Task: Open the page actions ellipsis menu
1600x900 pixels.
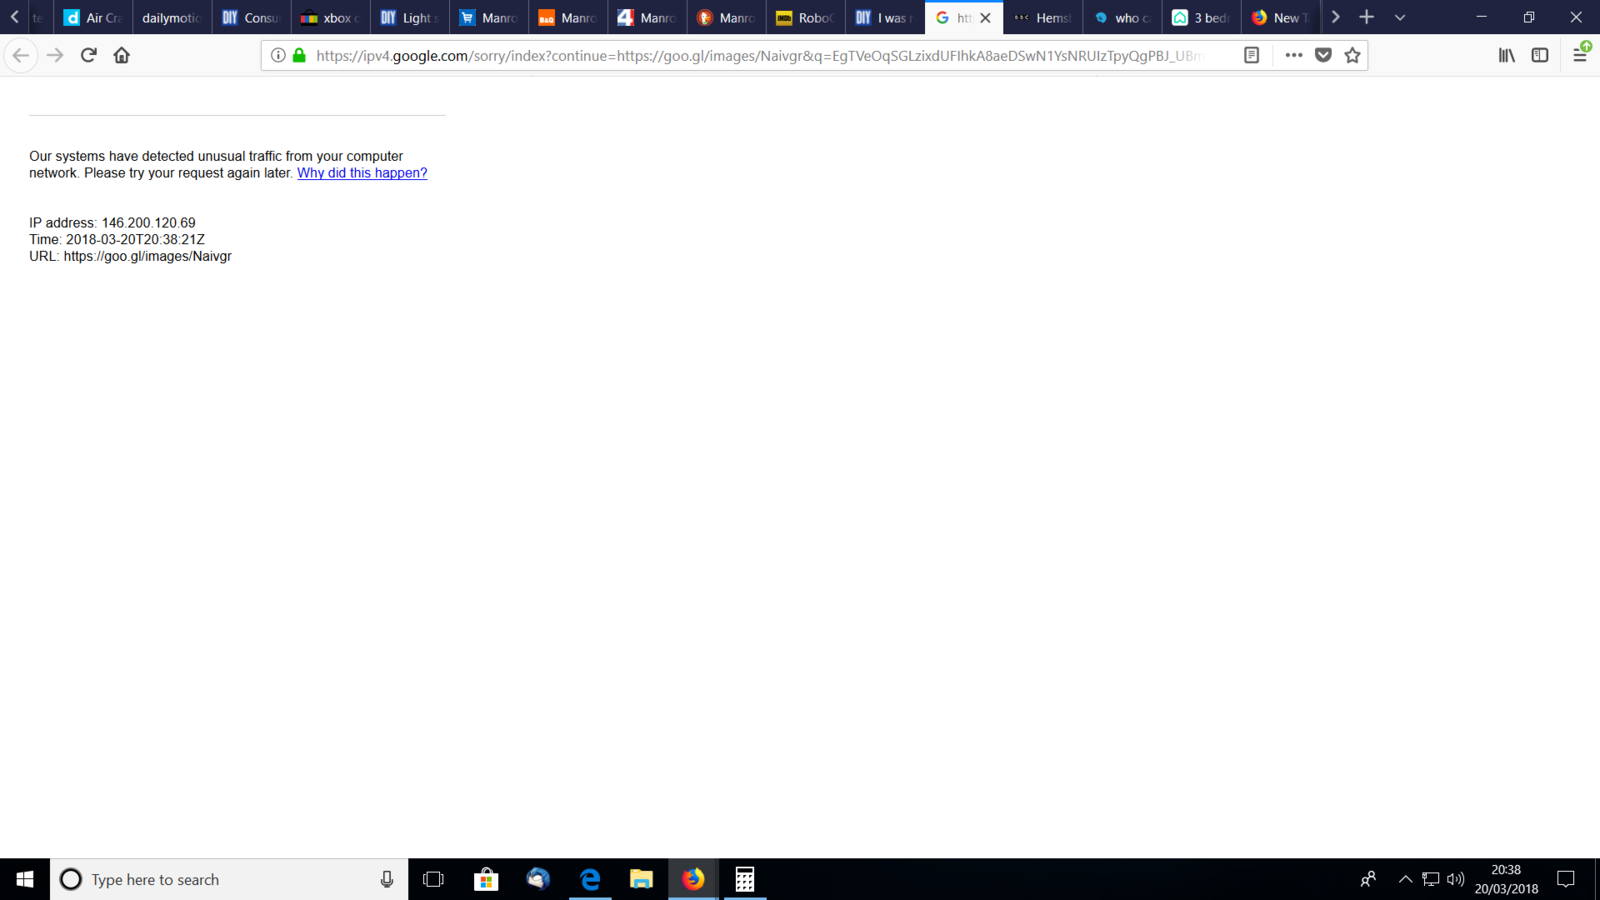Action: (x=1293, y=55)
